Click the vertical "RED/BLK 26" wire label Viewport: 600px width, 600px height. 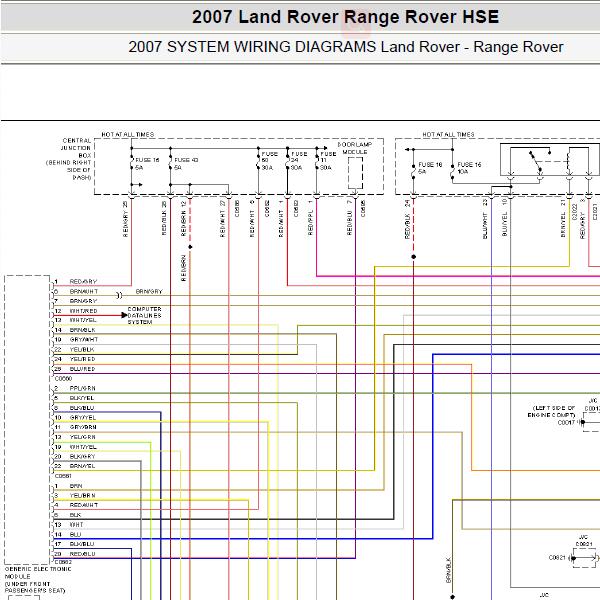pos(164,218)
